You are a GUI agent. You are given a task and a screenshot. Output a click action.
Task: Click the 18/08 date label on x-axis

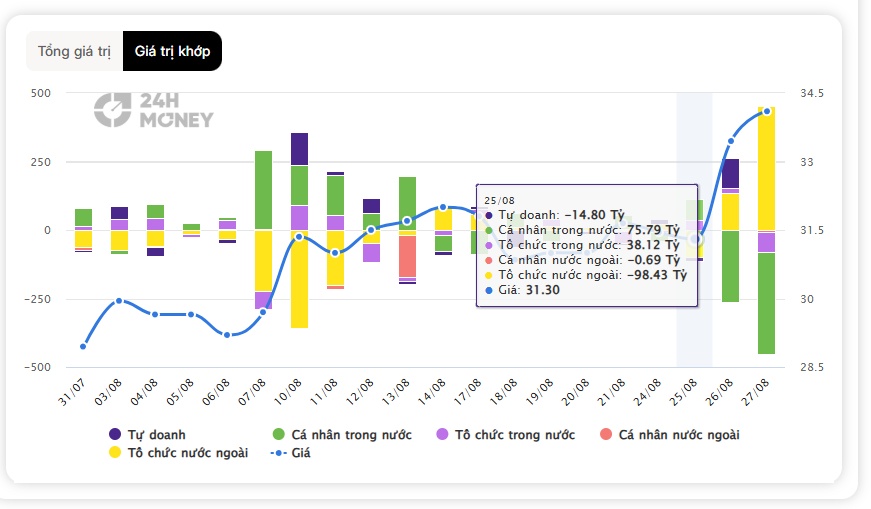[x=503, y=392]
